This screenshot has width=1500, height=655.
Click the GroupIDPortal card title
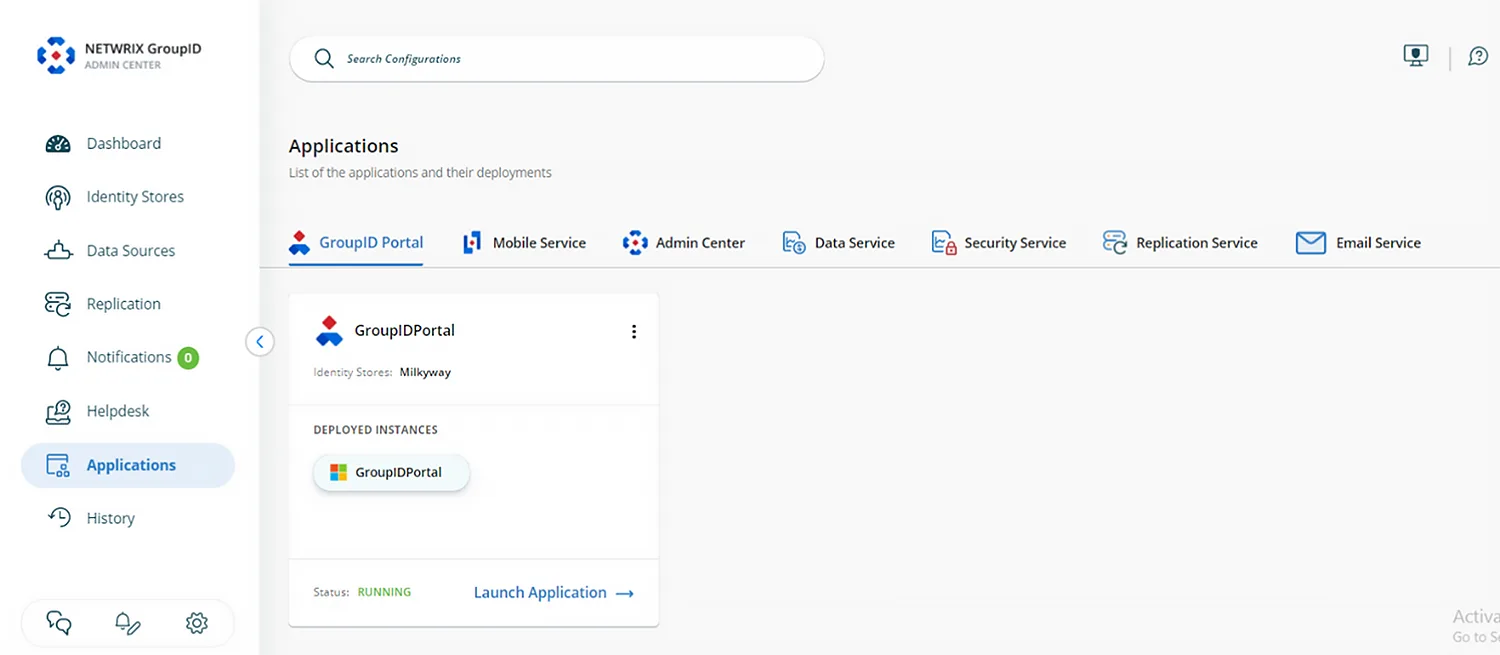point(405,331)
